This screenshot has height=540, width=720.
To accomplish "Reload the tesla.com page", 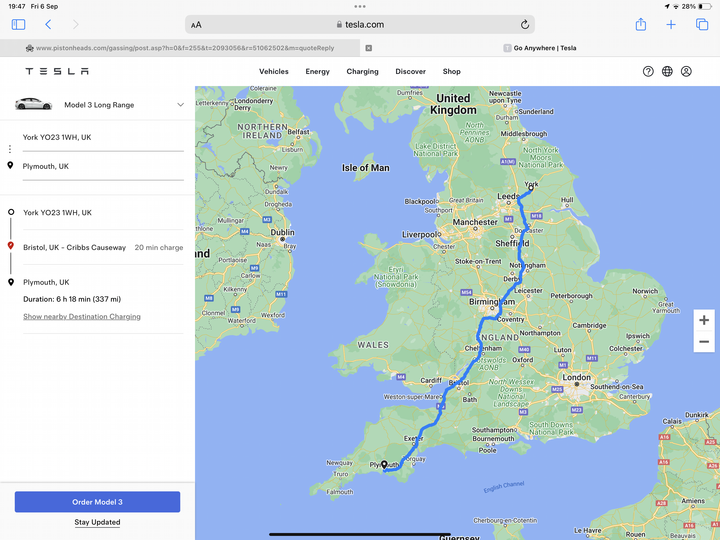I will (x=525, y=24).
